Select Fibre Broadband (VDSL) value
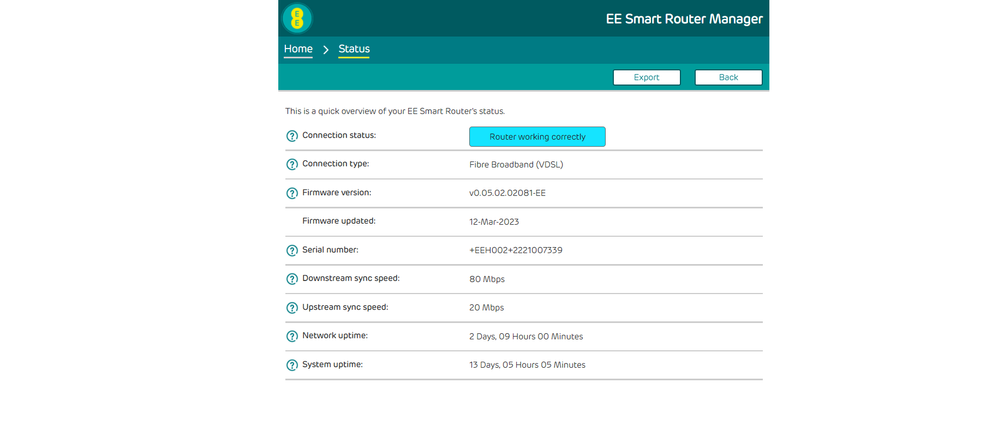 click(516, 165)
